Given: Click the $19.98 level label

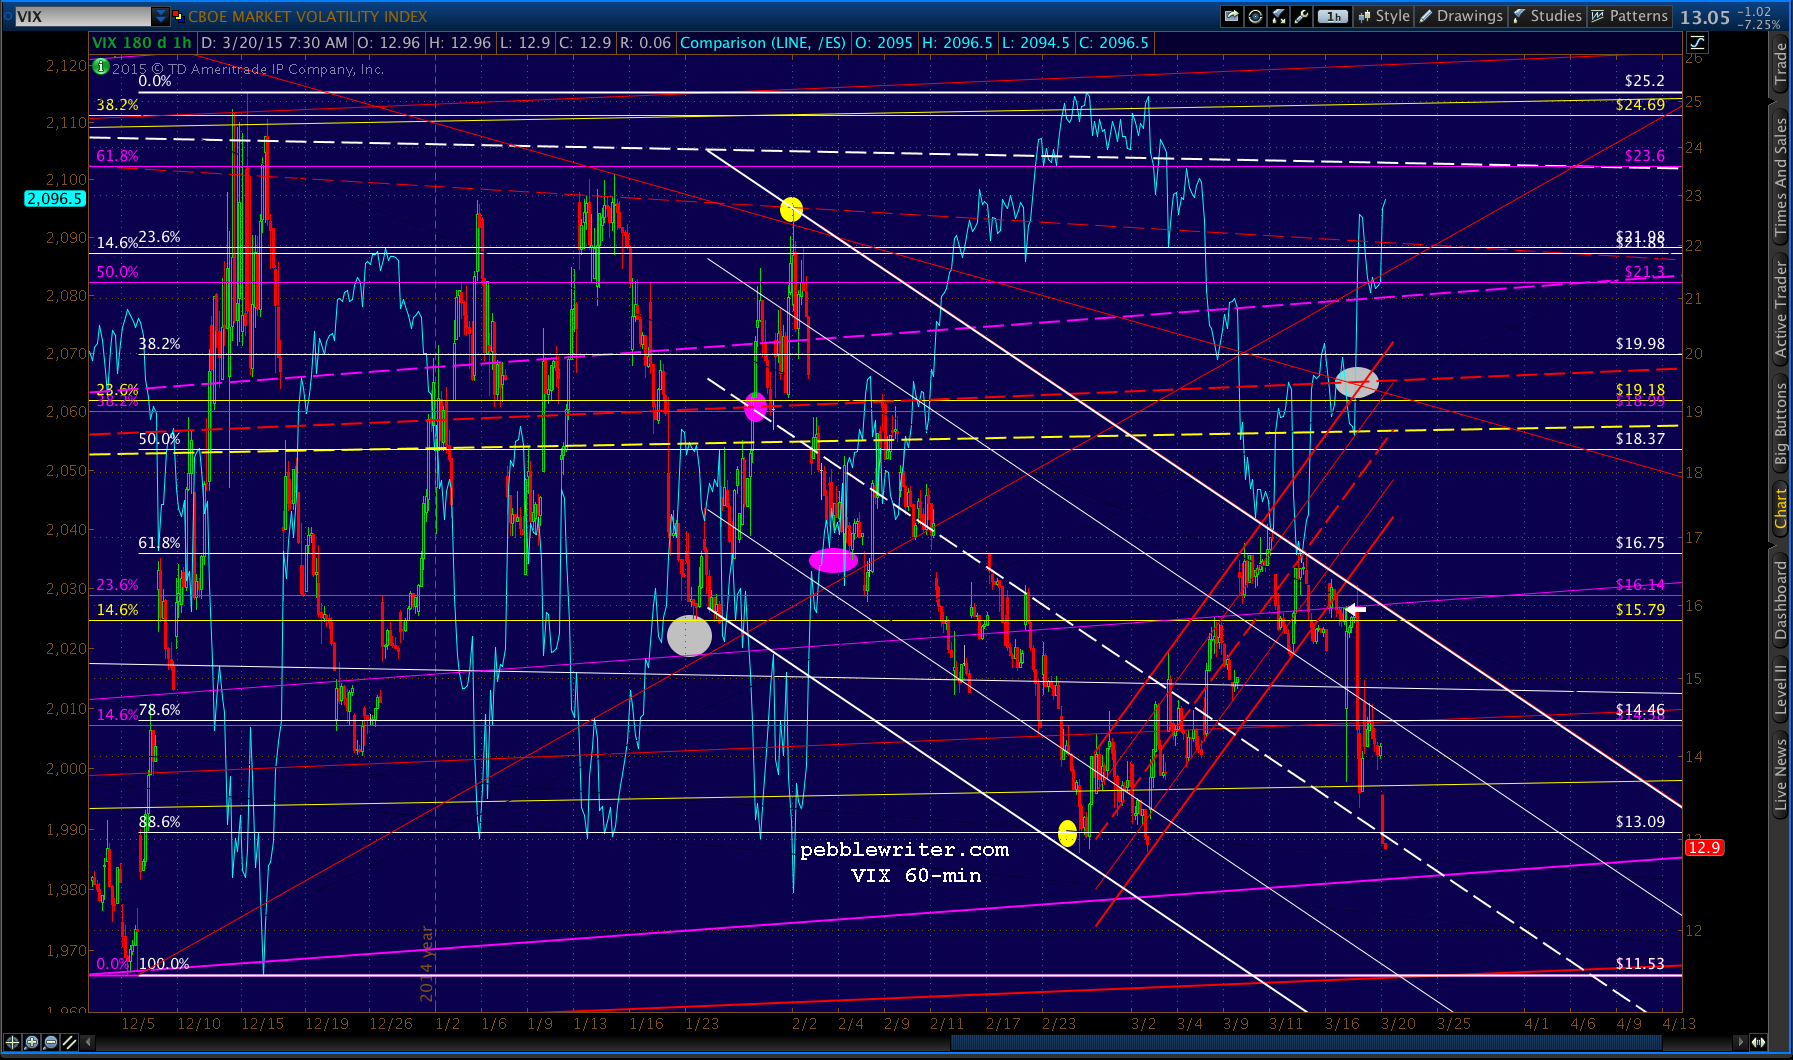Looking at the screenshot, I should (1641, 344).
